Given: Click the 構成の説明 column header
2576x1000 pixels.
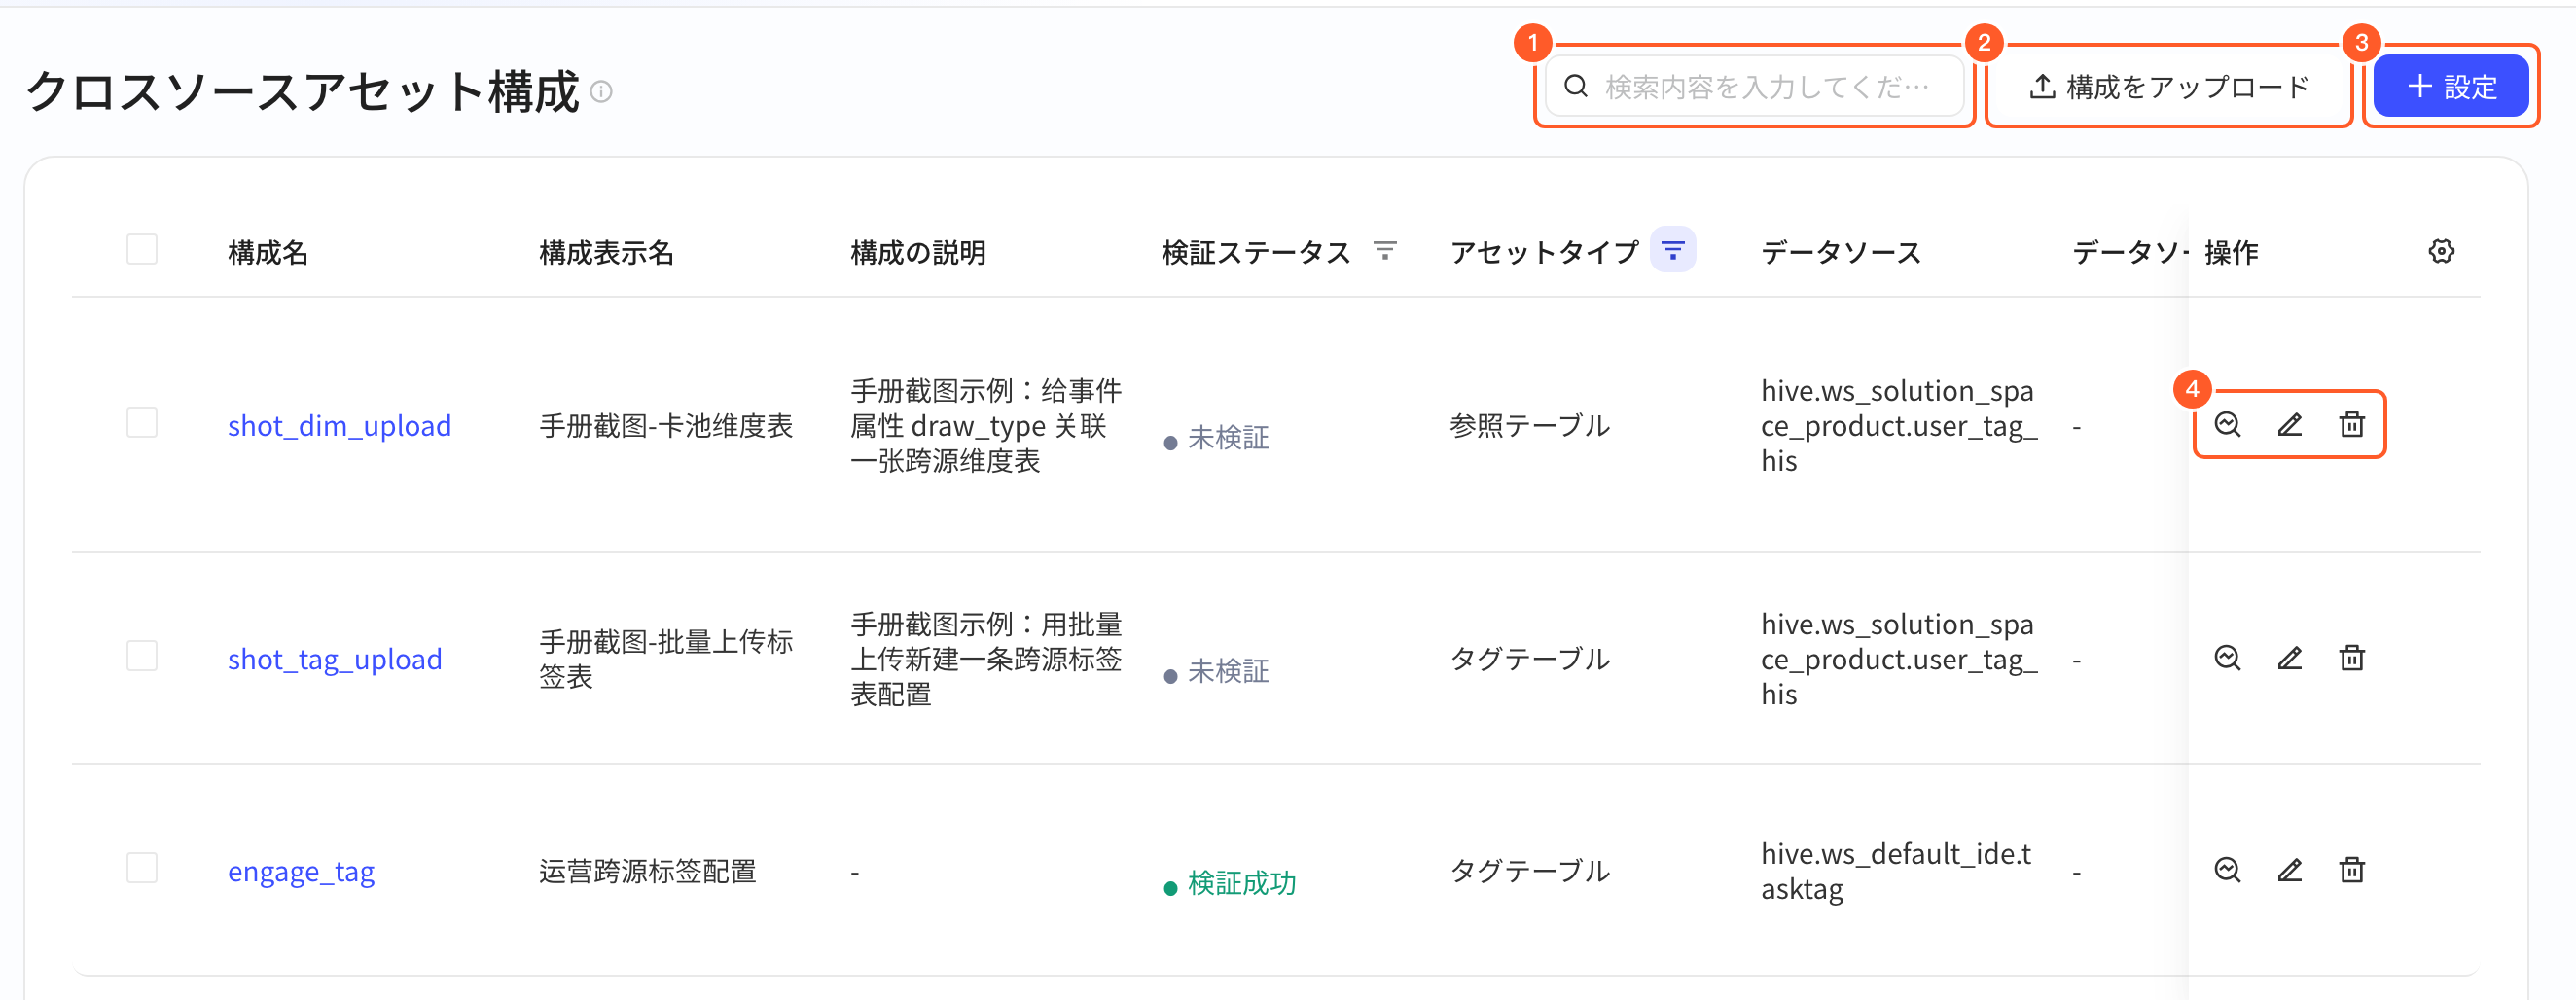Looking at the screenshot, I should [918, 252].
